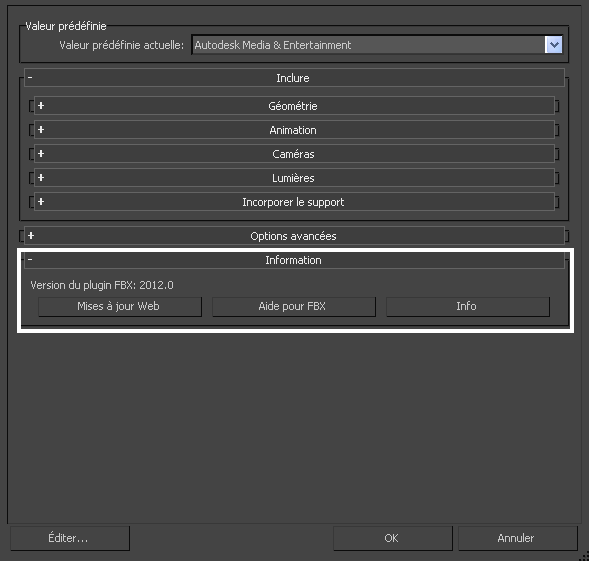Click the Géométrie rollout title bar
Screen dimensions: 589x561
click(x=294, y=106)
